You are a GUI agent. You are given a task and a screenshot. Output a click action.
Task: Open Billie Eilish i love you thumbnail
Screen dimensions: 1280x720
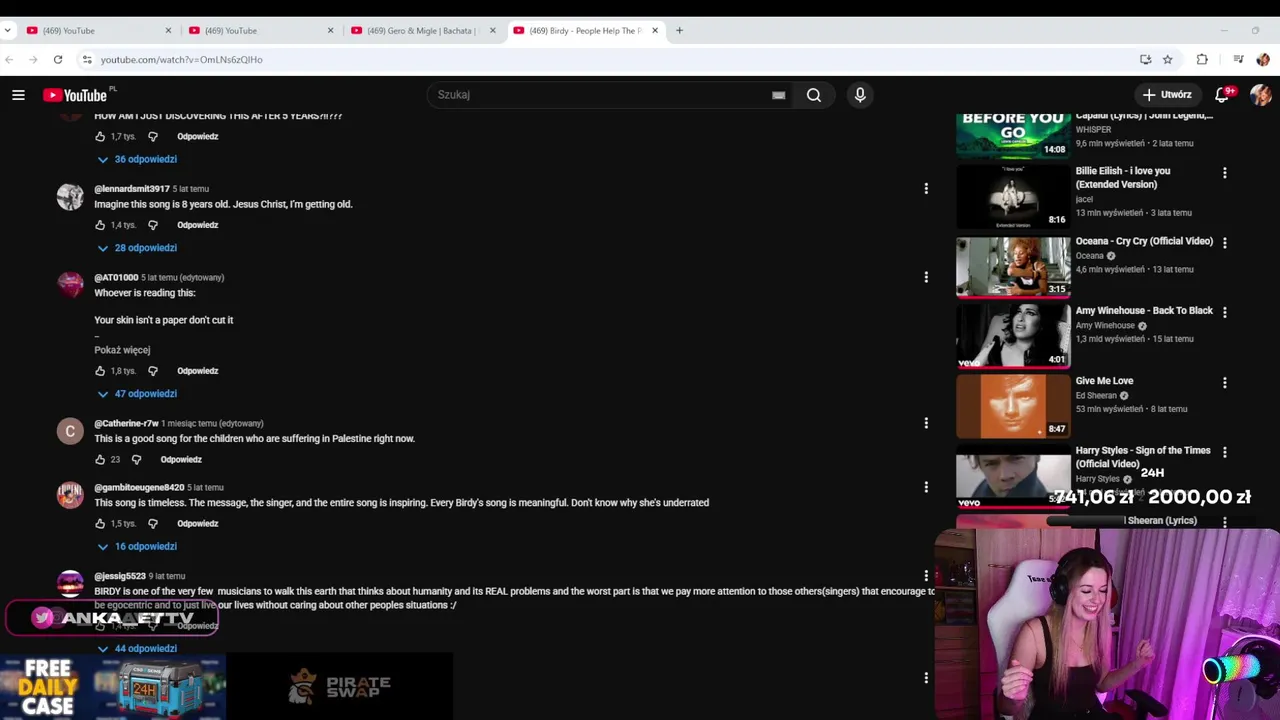click(x=1013, y=197)
